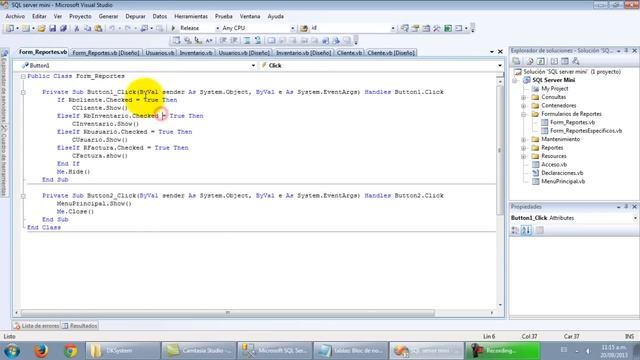Expand the Mantenimiento folder node
640x360 pixels.
(x=524, y=140)
